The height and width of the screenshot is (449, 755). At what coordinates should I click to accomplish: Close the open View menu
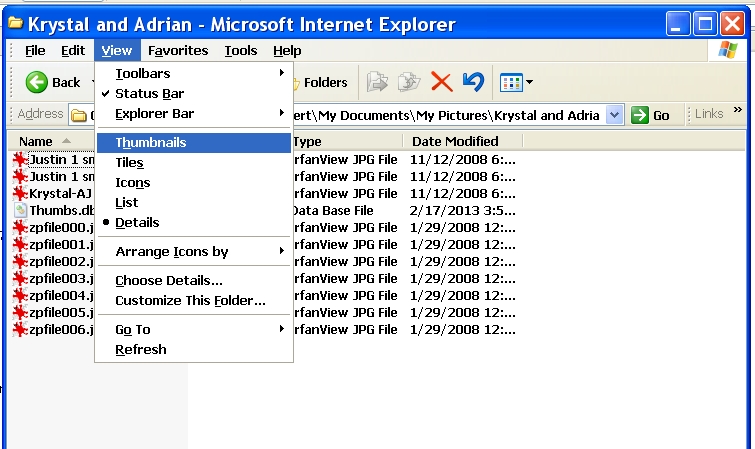(117, 51)
